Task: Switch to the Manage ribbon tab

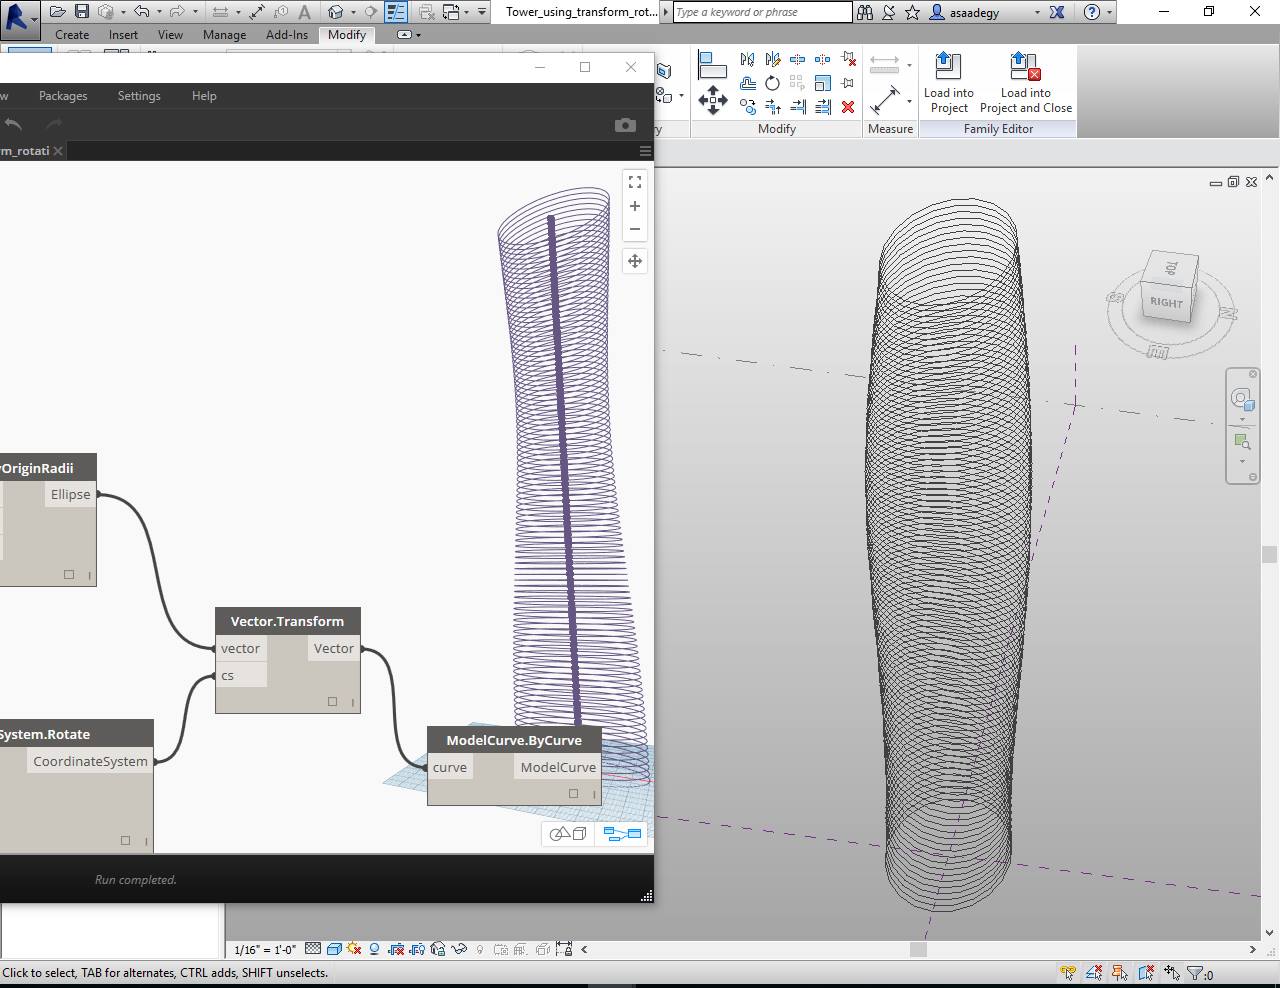Action: [224, 34]
